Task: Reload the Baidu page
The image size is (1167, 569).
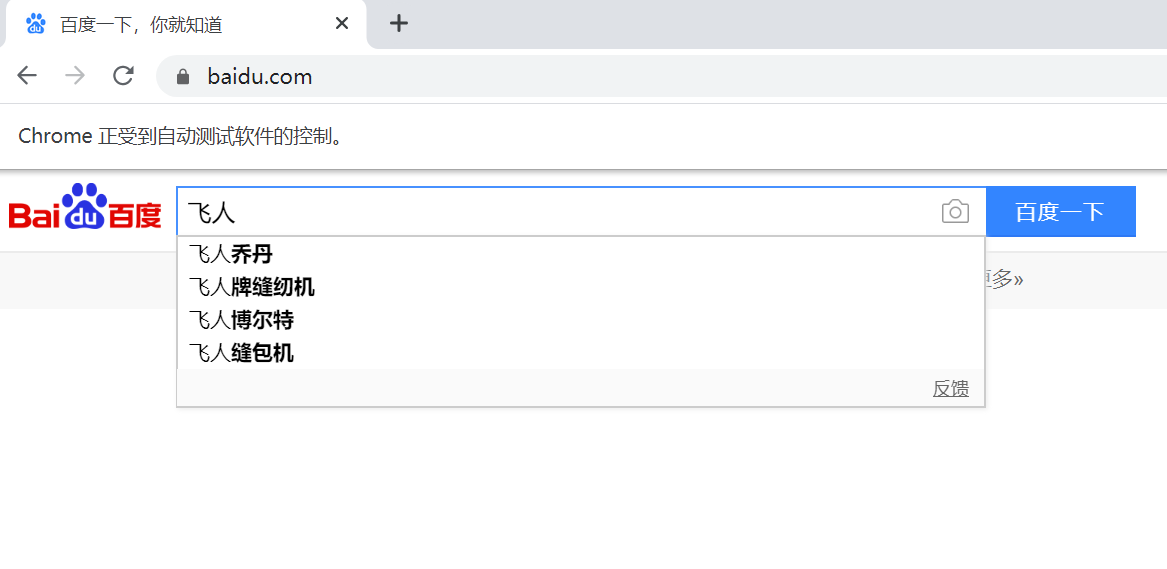Action: [123, 76]
